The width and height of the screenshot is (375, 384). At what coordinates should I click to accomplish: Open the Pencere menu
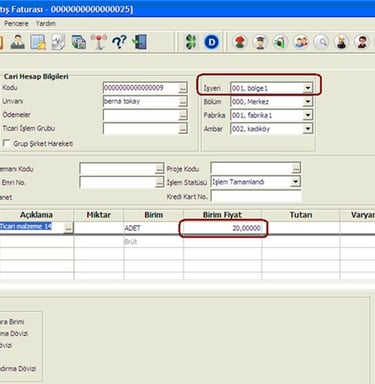16,24
